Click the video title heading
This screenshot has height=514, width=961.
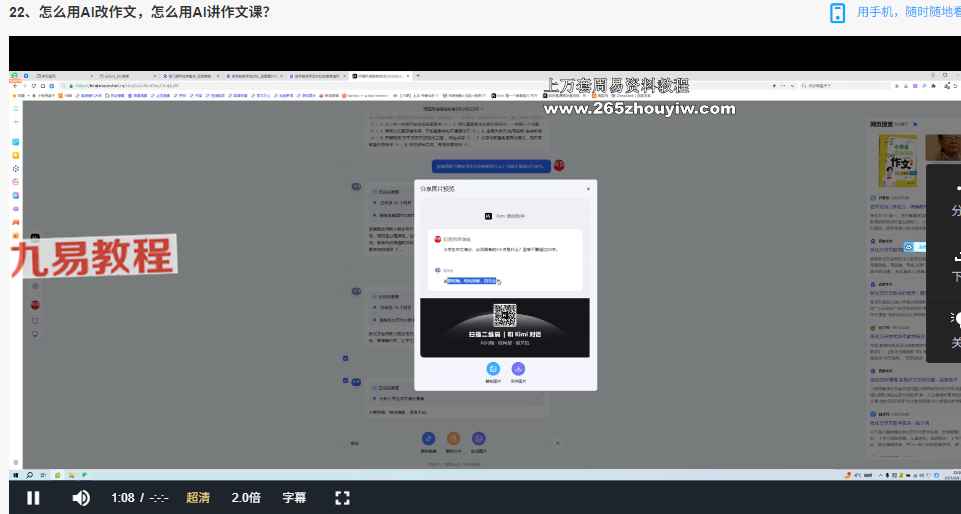pyautogui.click(x=139, y=12)
